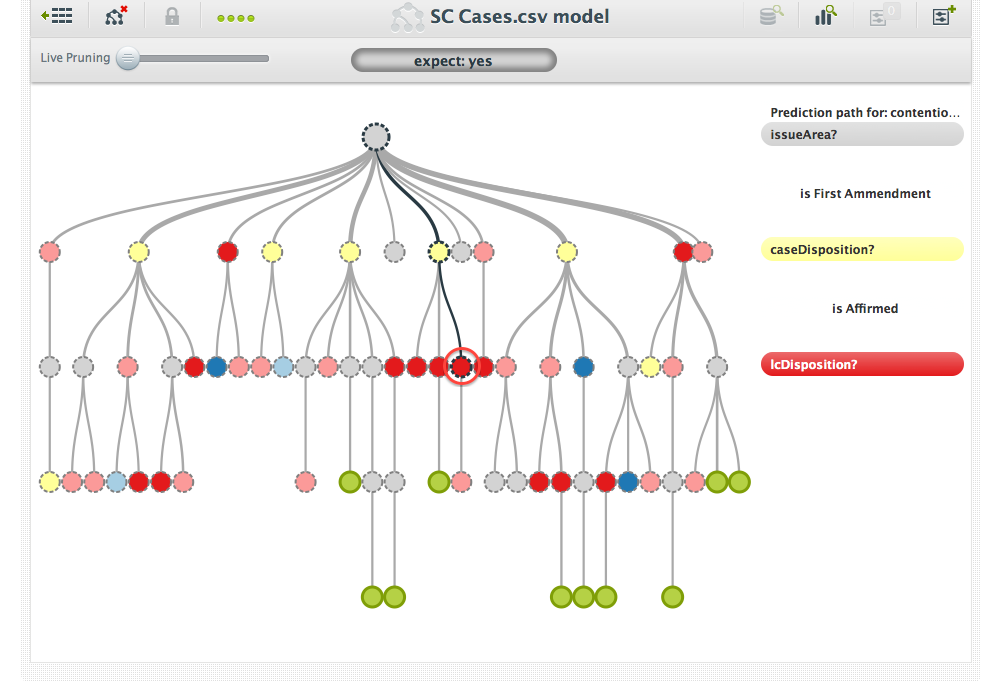Expand the dark-outlined yellow node on highlighted path

tap(438, 252)
